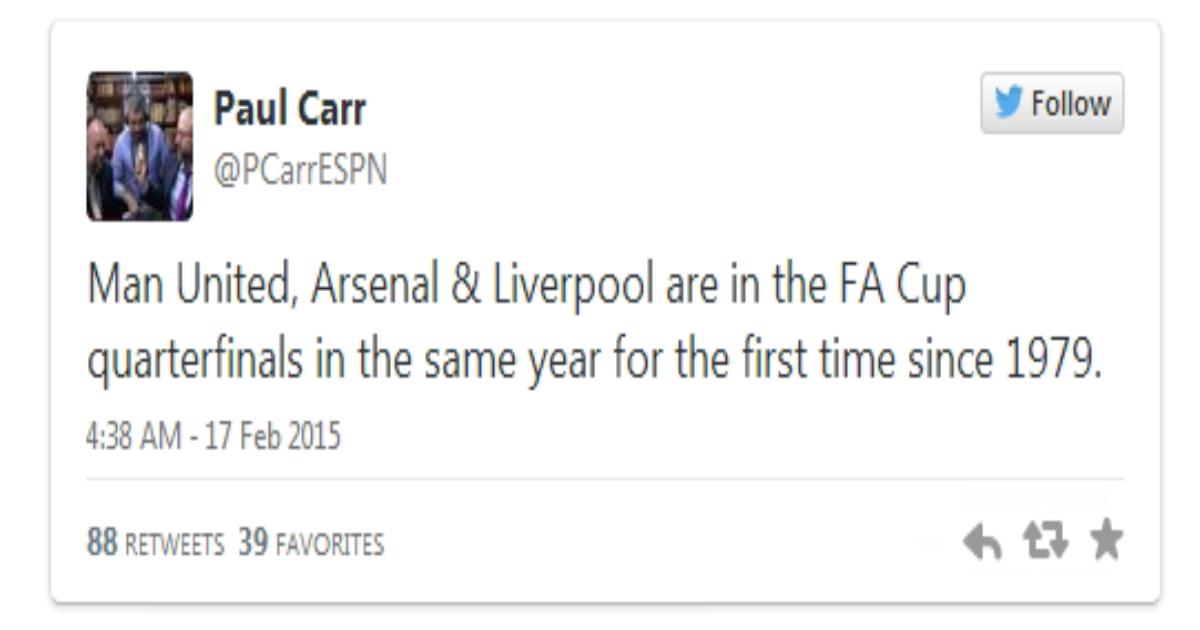Visit the @PCarrESPN handle link
The width and height of the screenshot is (1200, 630).
pos(299,173)
